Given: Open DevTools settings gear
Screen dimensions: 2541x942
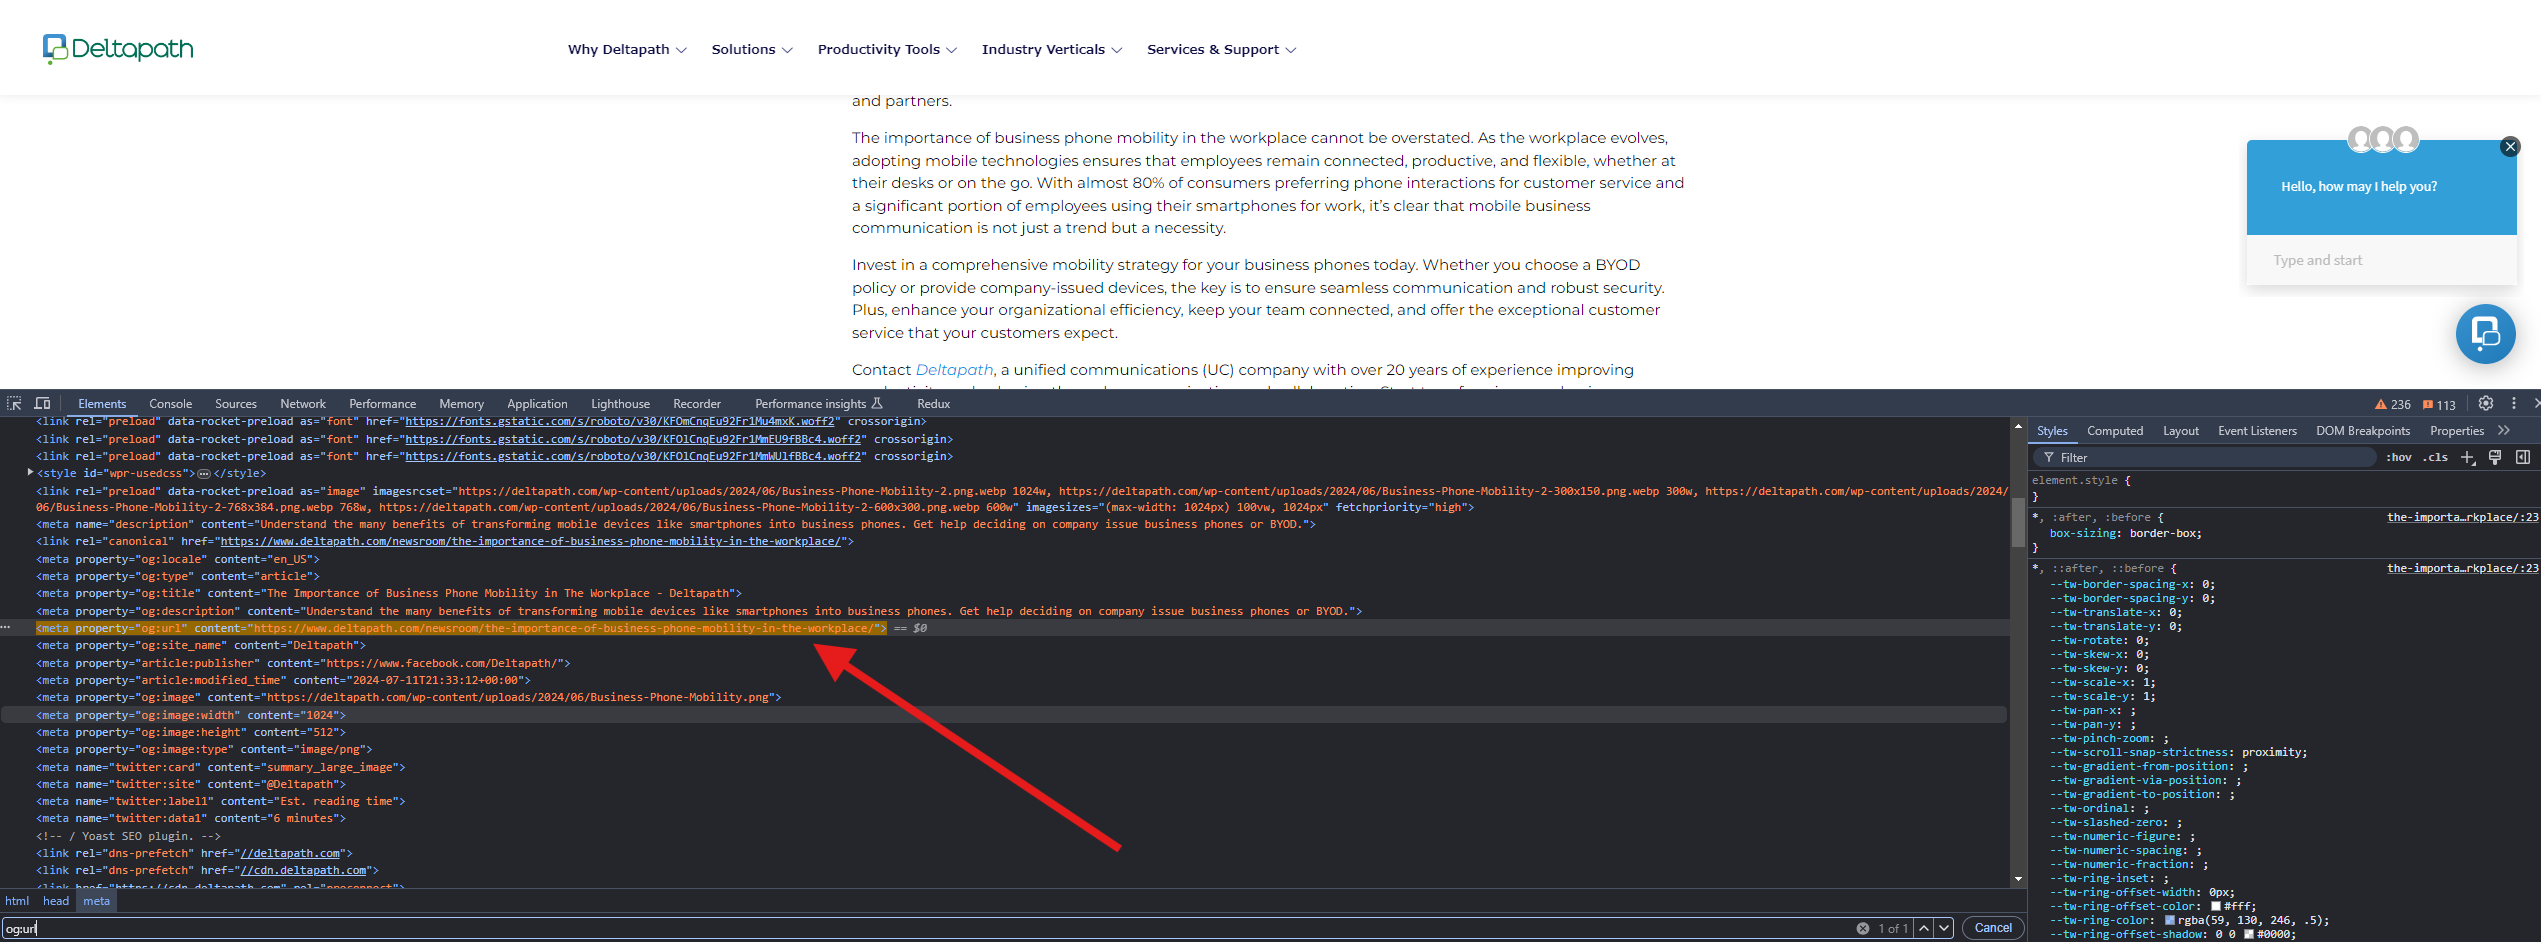Looking at the screenshot, I should coord(2485,403).
